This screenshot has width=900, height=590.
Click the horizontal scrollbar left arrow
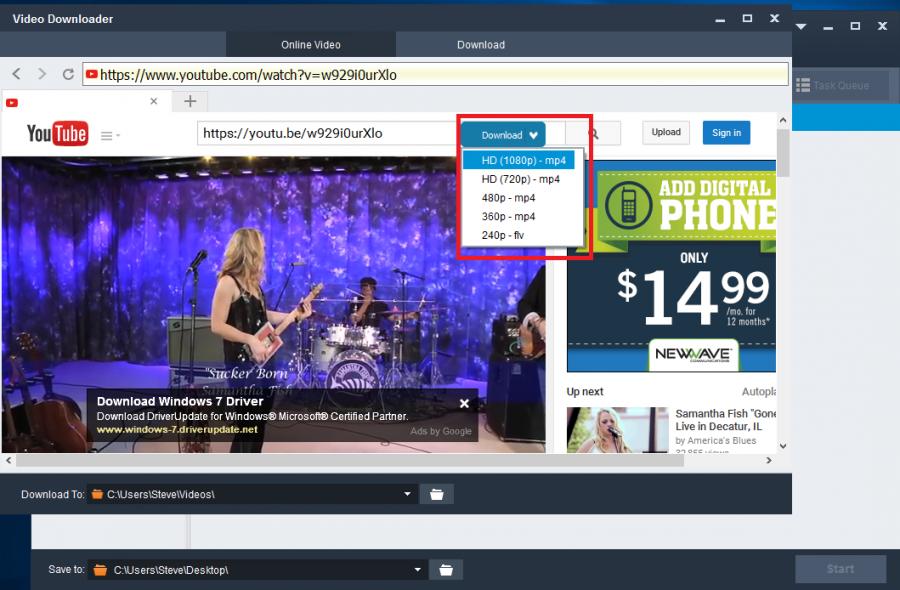[8, 460]
